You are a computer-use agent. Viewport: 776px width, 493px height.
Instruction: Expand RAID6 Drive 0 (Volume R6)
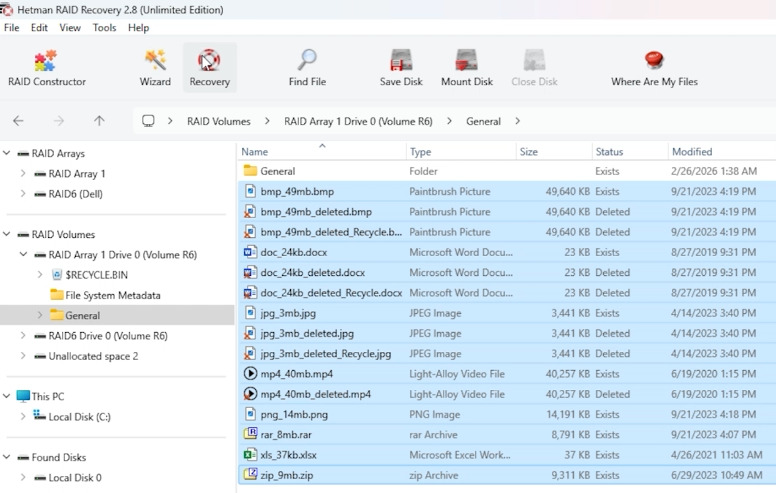click(x=23, y=336)
